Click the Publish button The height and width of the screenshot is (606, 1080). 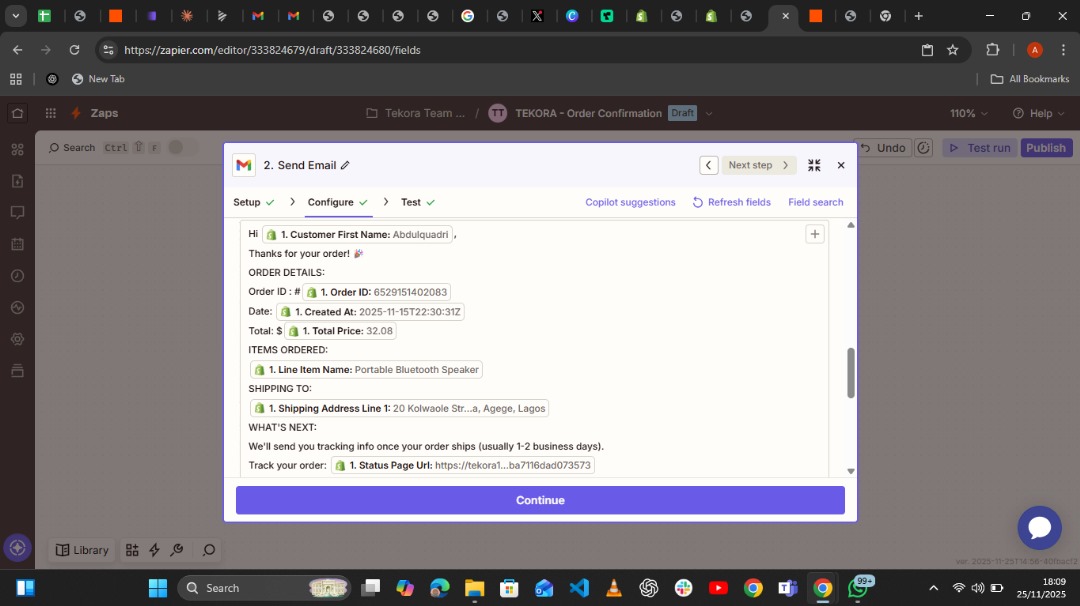pos(1046,147)
